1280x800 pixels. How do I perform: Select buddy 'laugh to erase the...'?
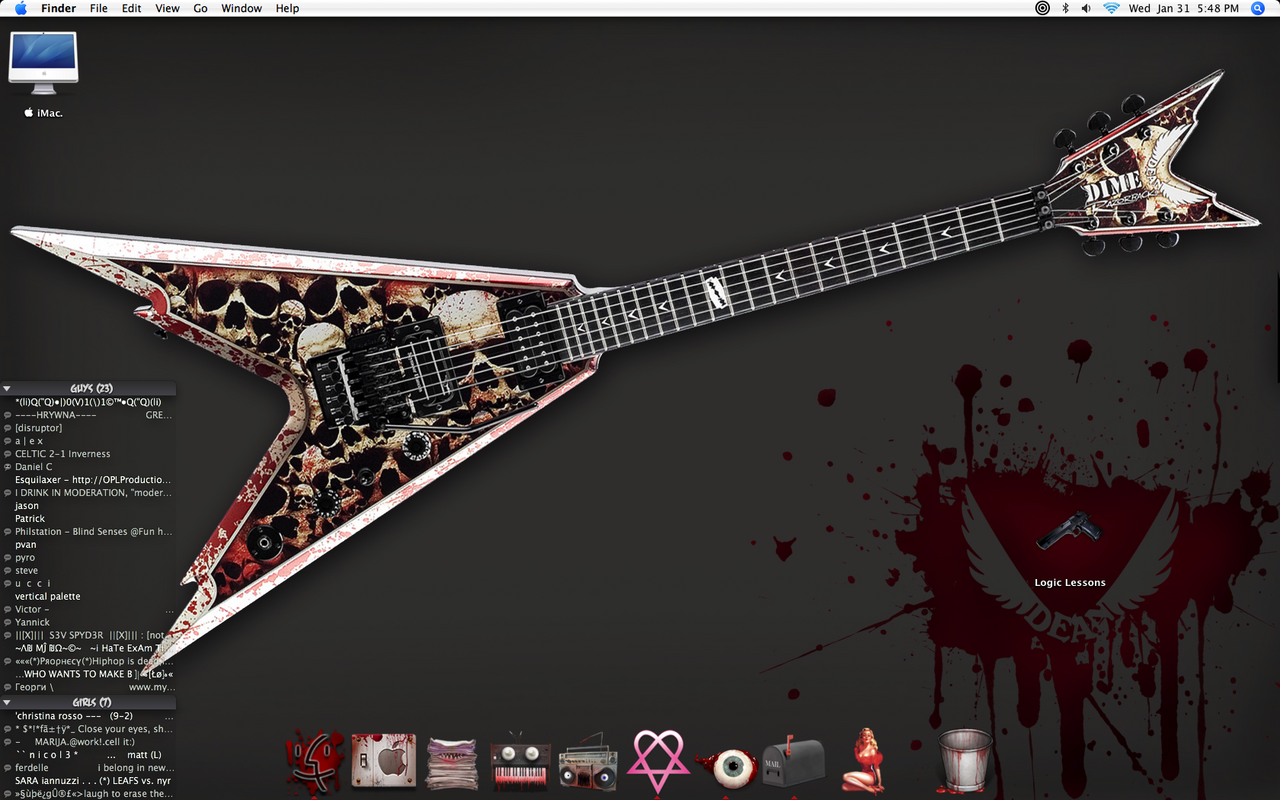point(88,794)
